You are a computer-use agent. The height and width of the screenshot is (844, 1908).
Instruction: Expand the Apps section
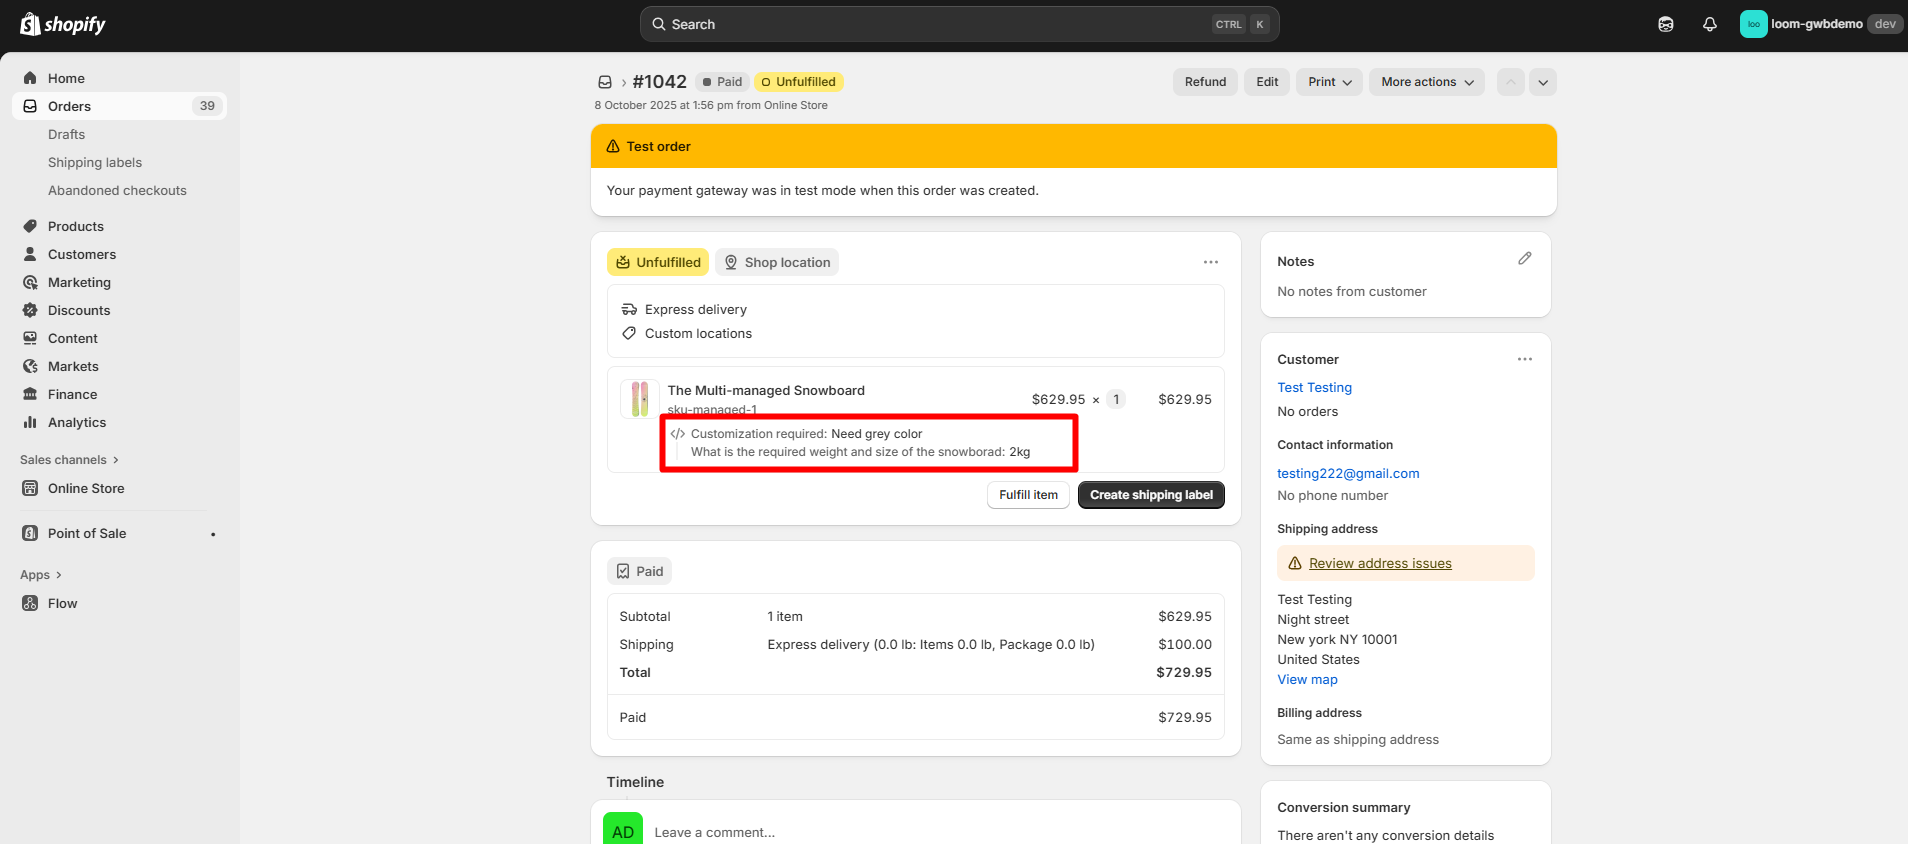tap(40, 575)
